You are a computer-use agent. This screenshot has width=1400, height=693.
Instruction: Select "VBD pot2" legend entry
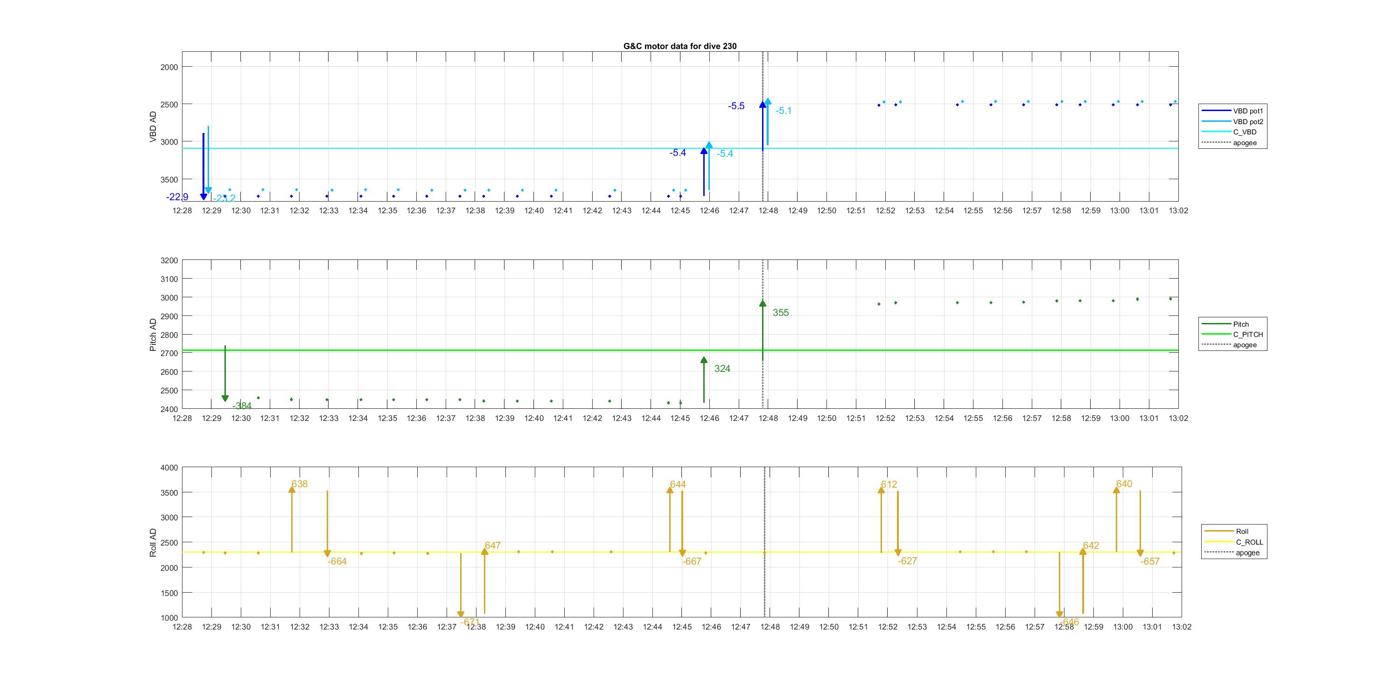point(1250,121)
